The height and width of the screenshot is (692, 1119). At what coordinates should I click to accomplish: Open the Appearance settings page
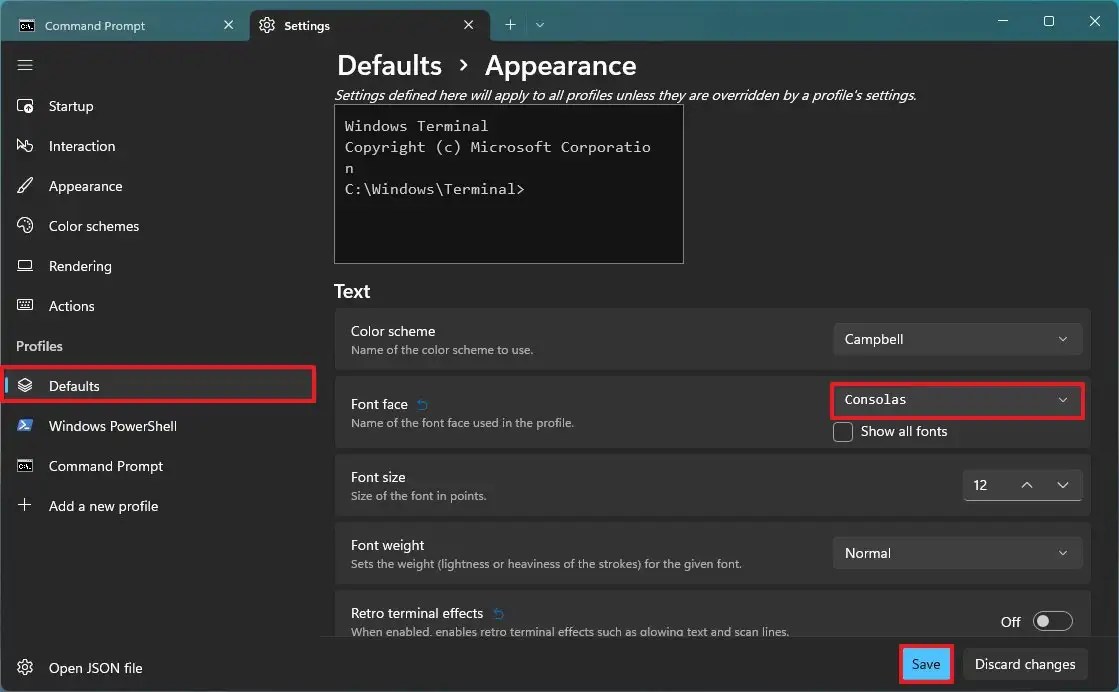coord(83,186)
